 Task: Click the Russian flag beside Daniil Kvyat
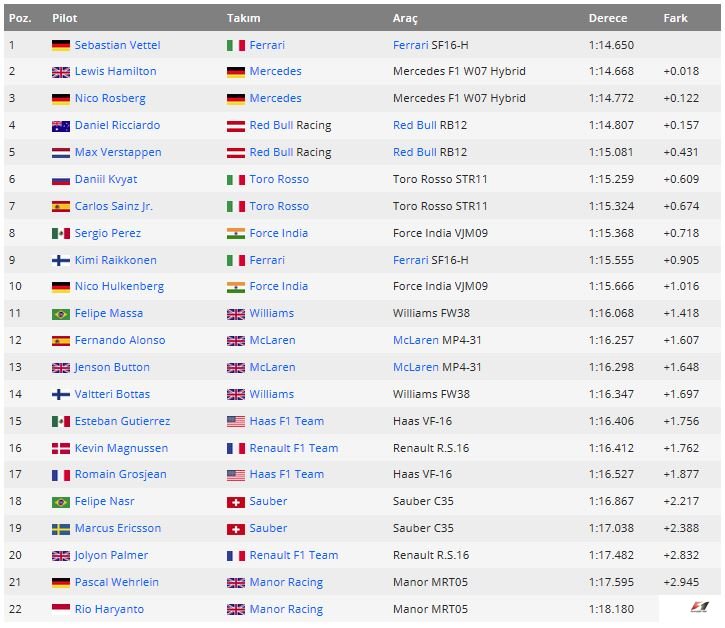[x=61, y=180]
